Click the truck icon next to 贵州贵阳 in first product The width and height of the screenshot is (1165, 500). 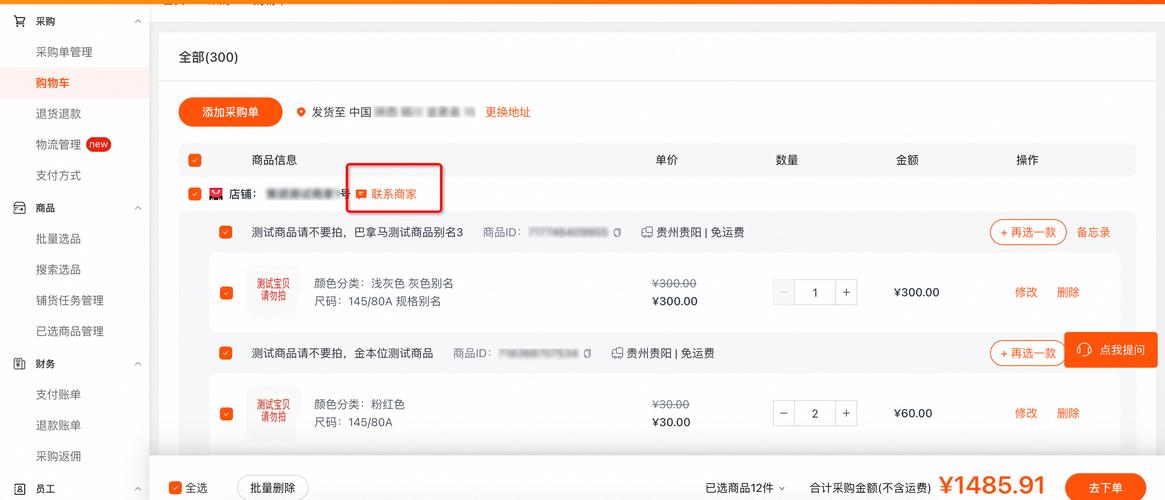tap(646, 232)
